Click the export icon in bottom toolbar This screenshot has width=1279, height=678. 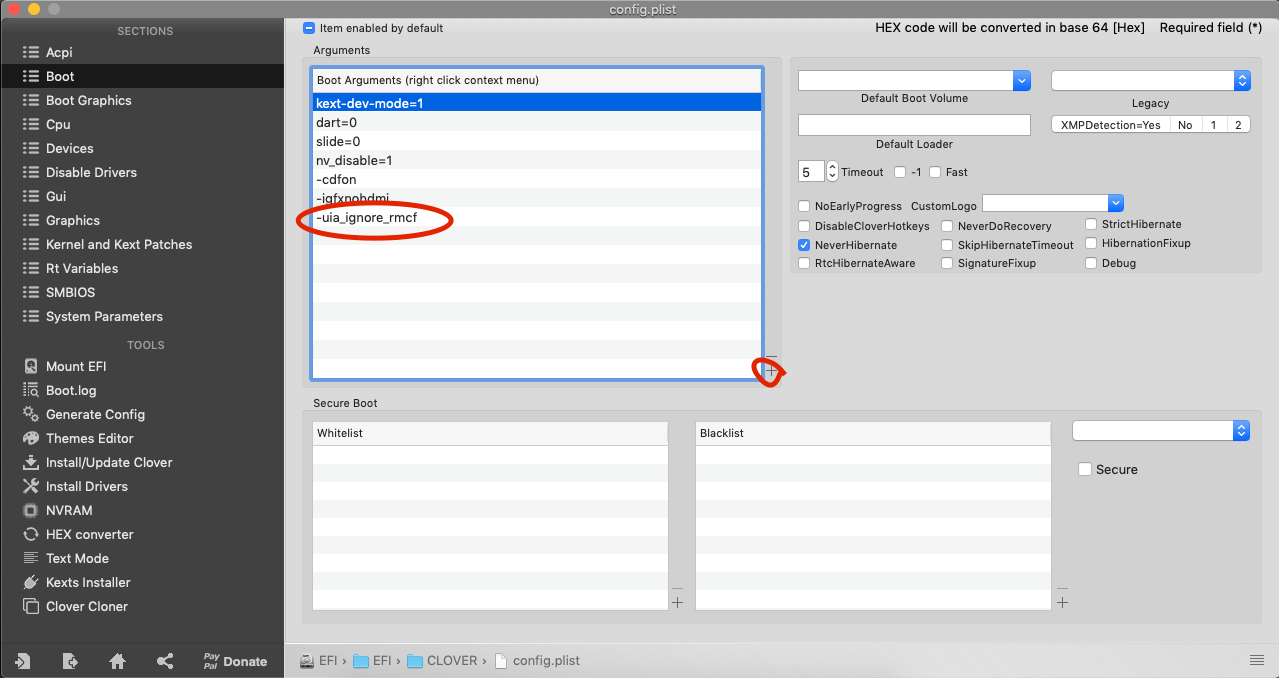[70, 661]
